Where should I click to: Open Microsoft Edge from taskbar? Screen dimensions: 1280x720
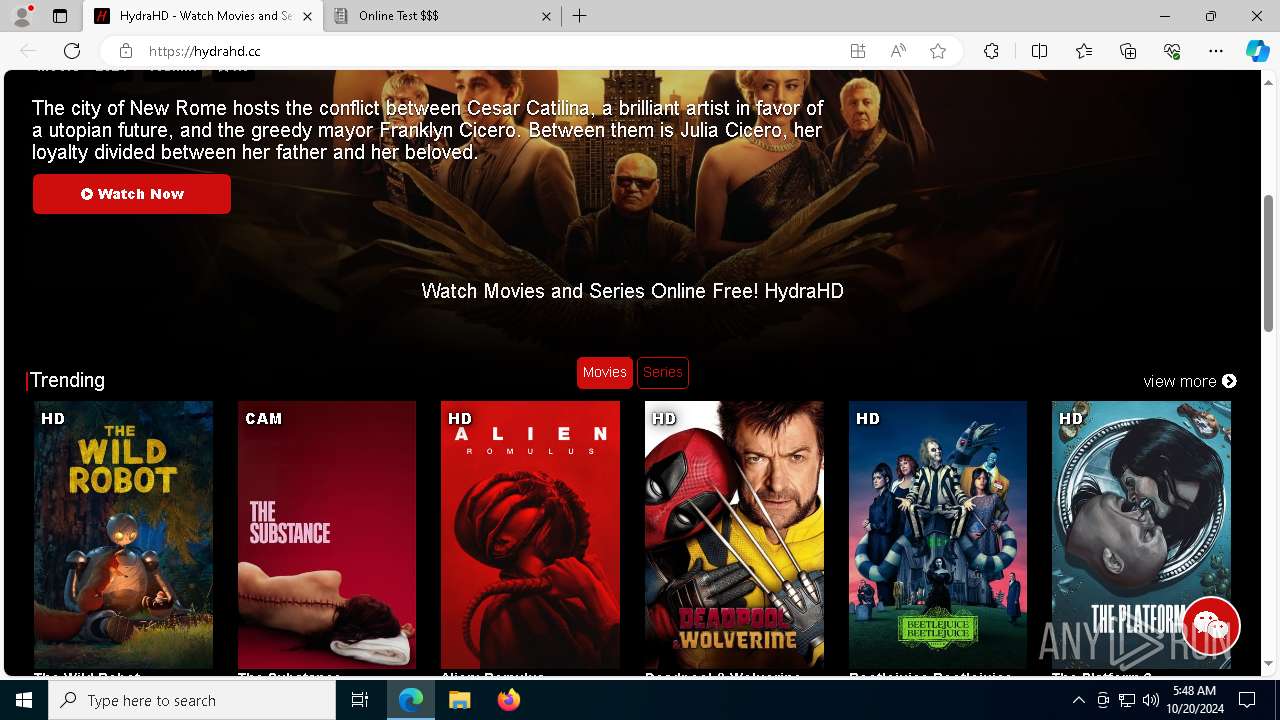(x=411, y=700)
